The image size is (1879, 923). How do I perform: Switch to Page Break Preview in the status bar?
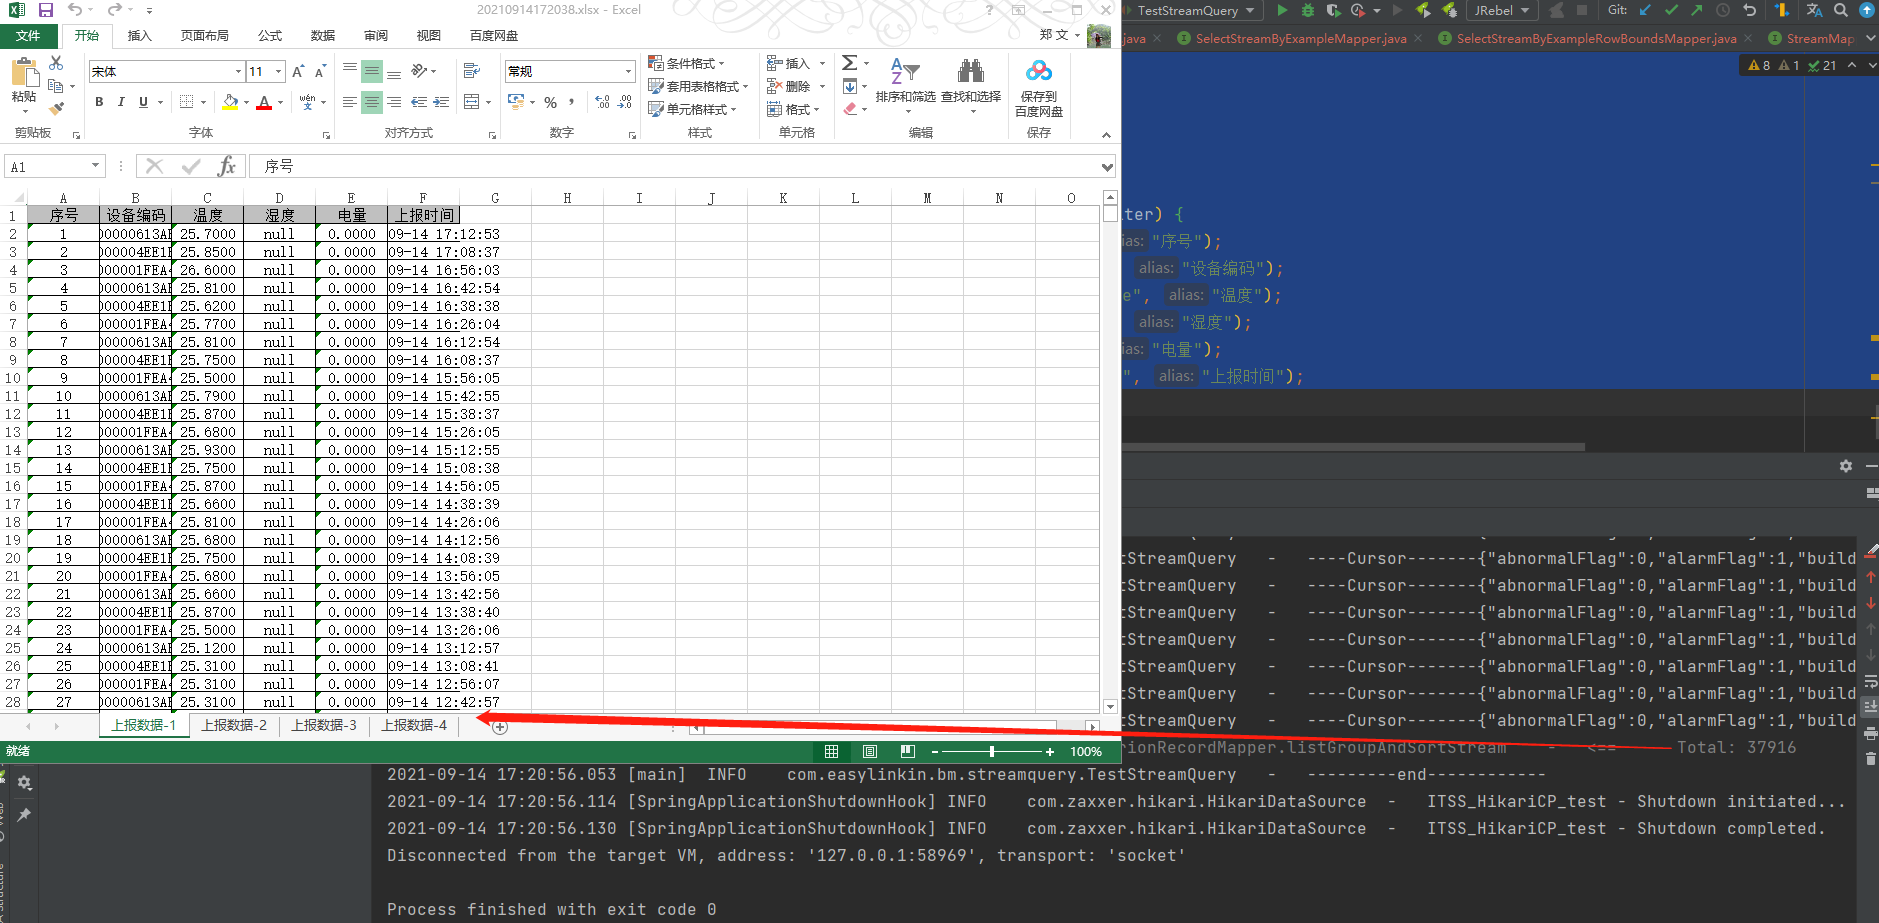(x=907, y=751)
